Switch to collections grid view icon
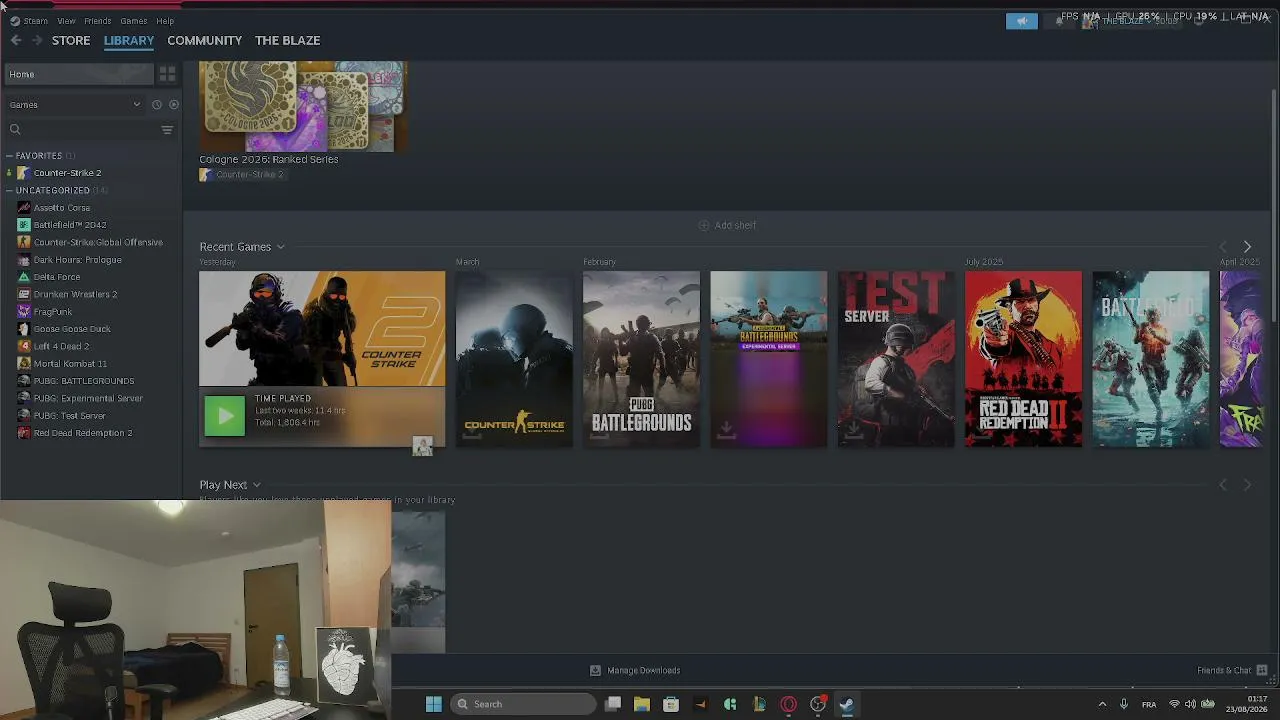The height and width of the screenshot is (720, 1280). pyautogui.click(x=168, y=74)
